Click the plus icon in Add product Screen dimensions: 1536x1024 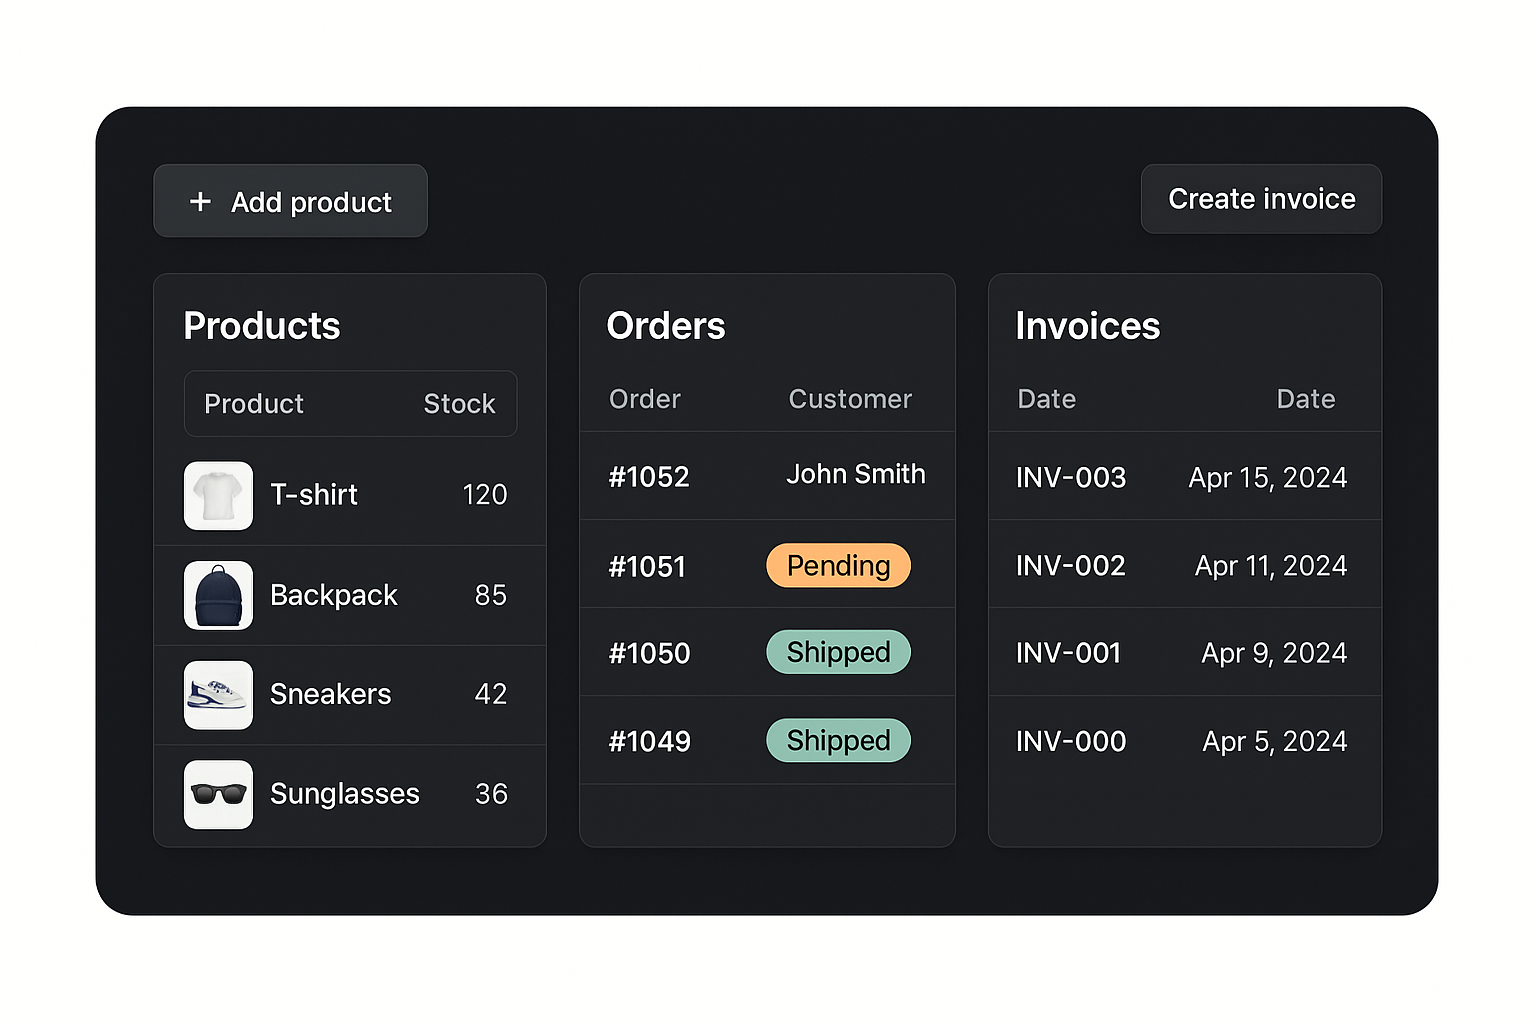click(200, 202)
